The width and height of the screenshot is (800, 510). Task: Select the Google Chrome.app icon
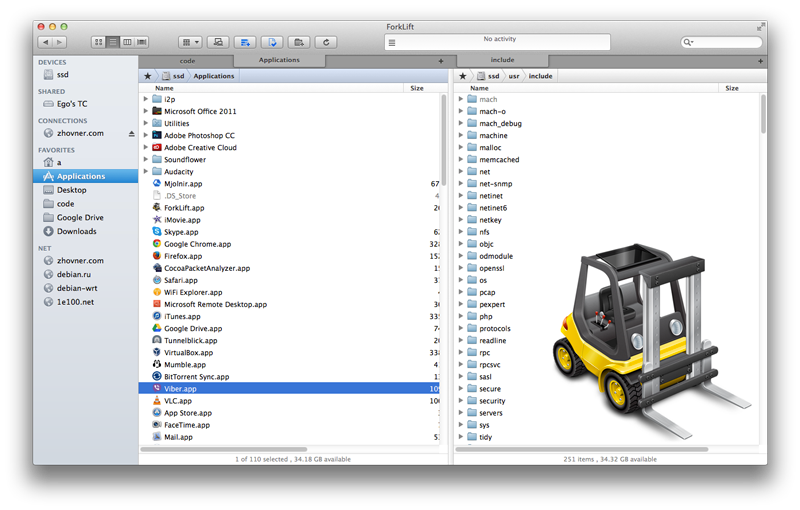[157, 243]
